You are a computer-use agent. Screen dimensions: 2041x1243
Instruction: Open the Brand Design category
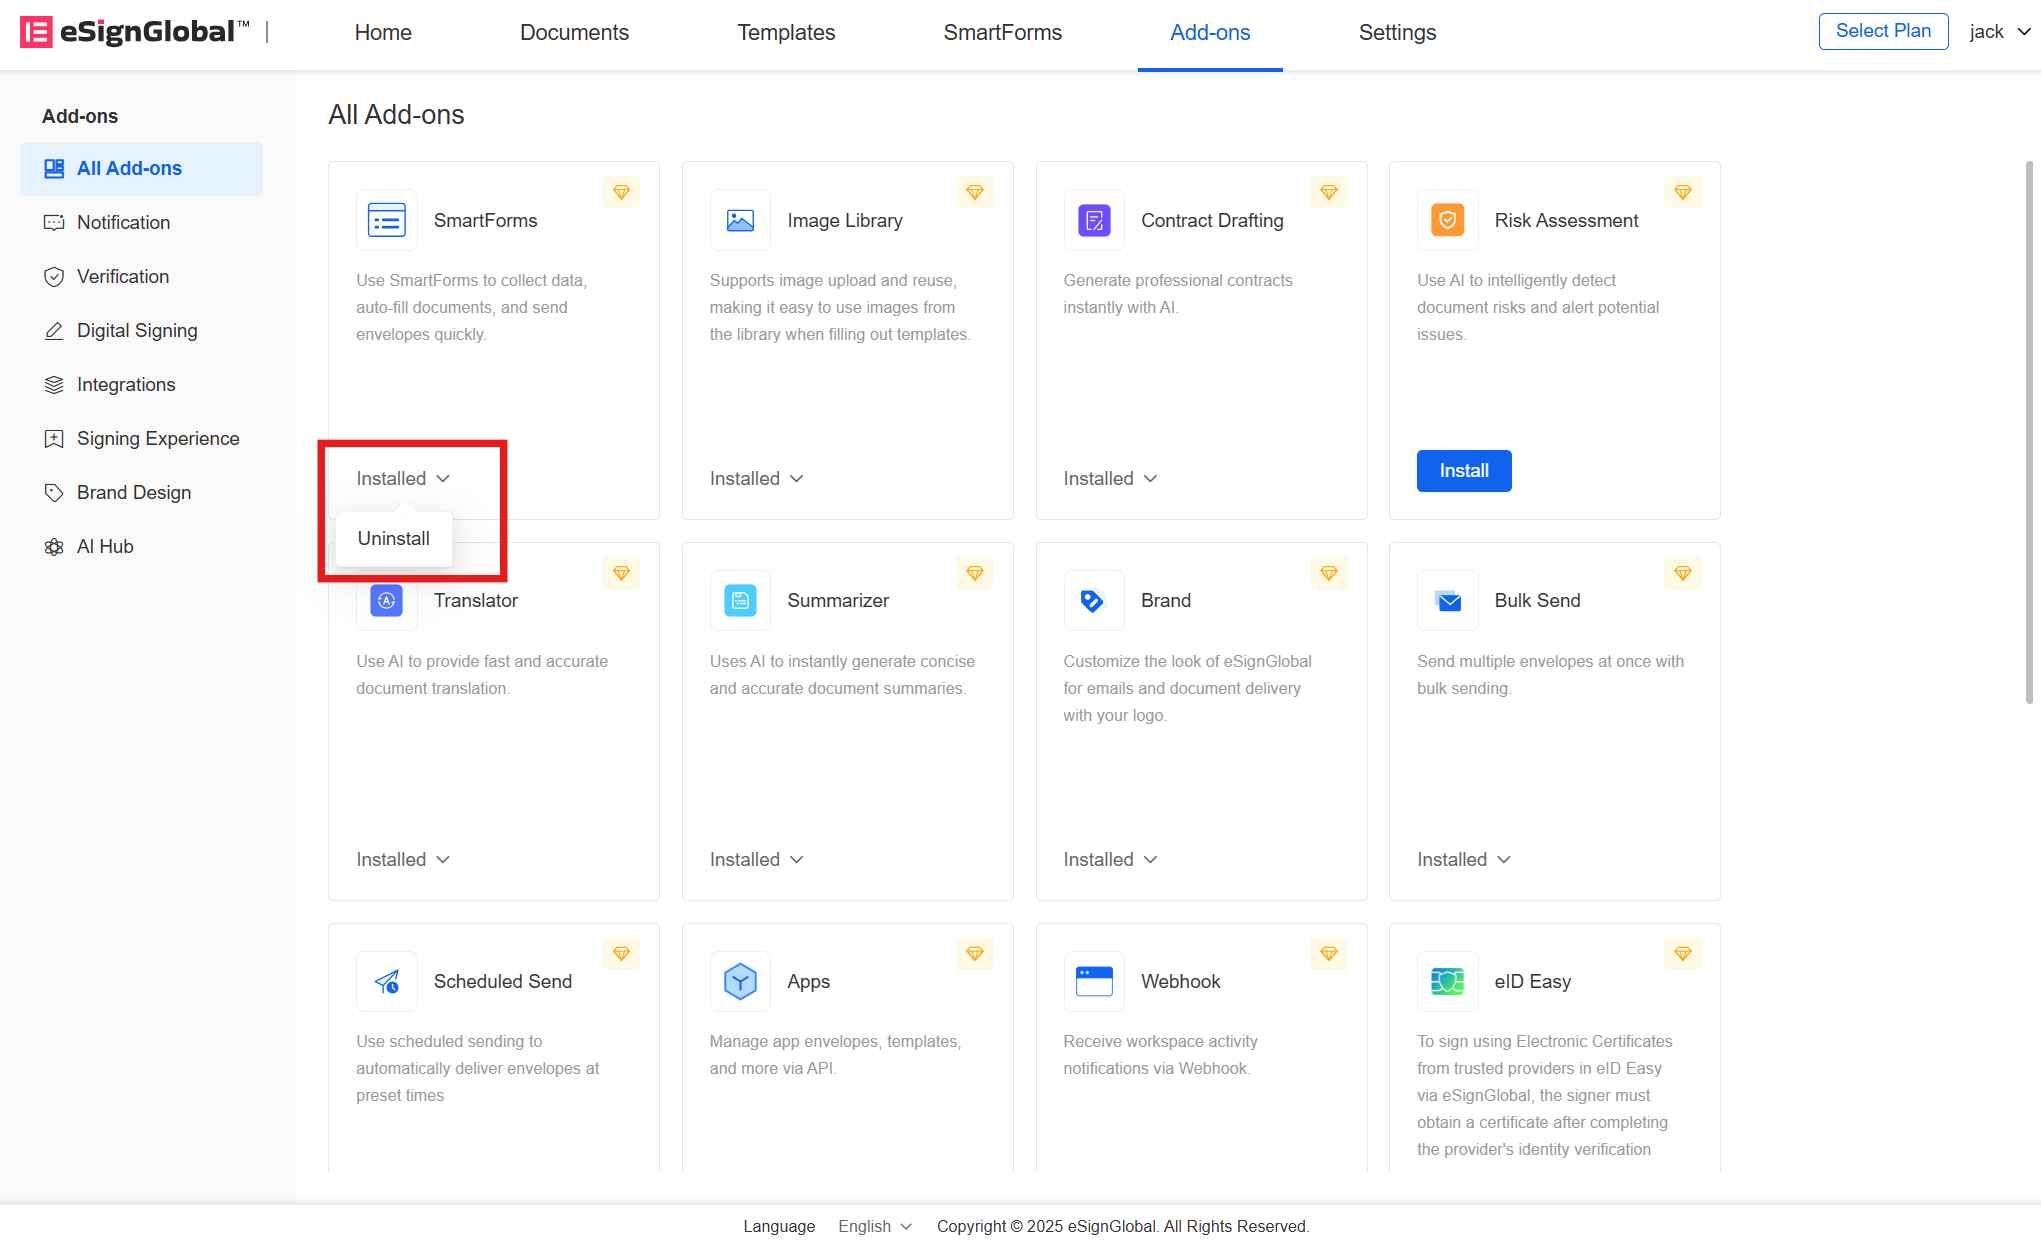(141, 492)
